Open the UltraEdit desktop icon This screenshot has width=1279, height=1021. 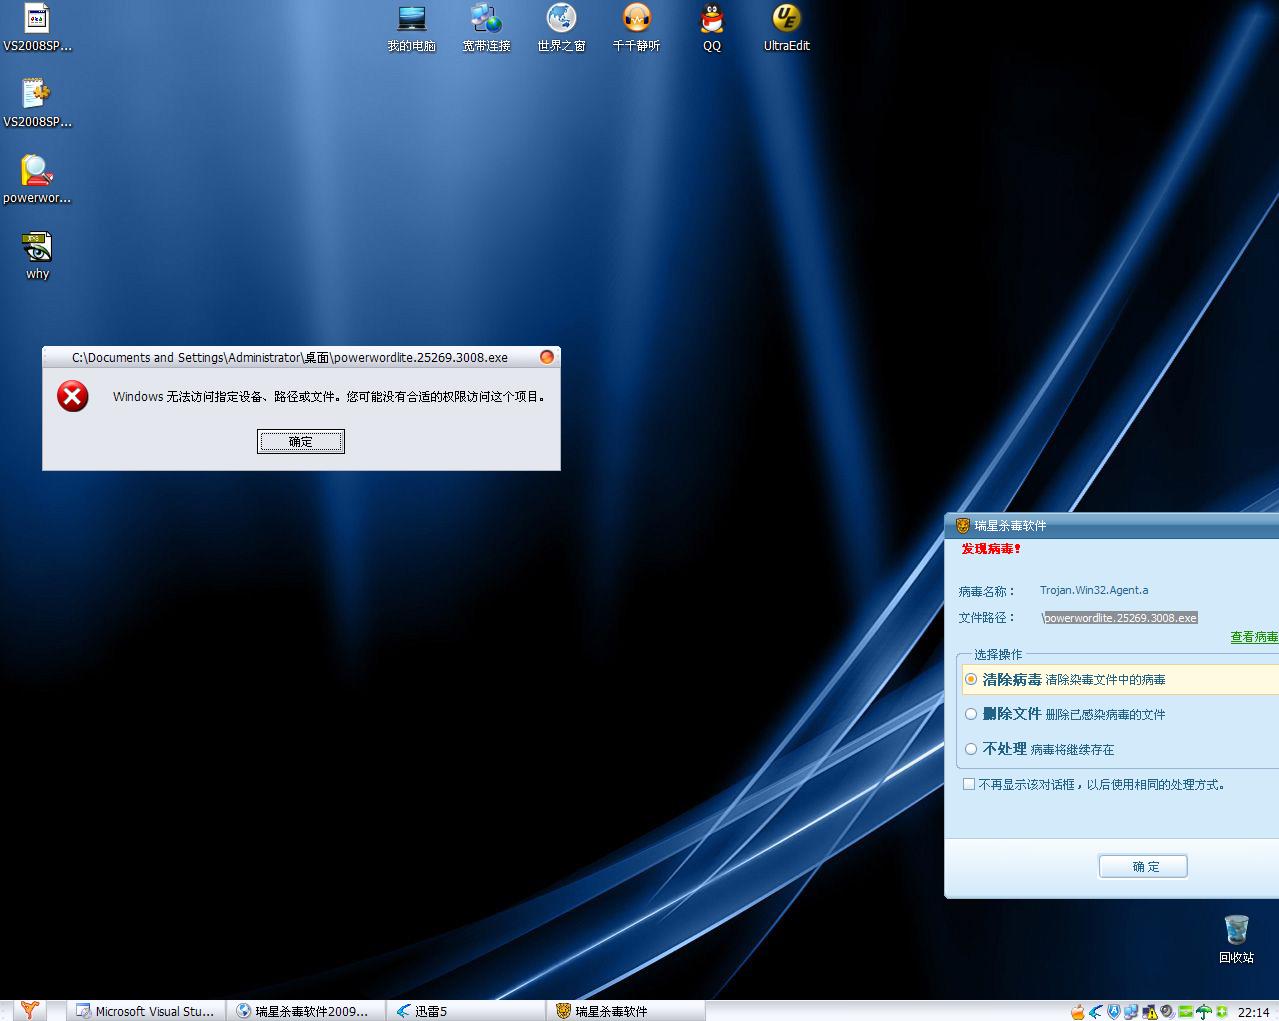786,20
